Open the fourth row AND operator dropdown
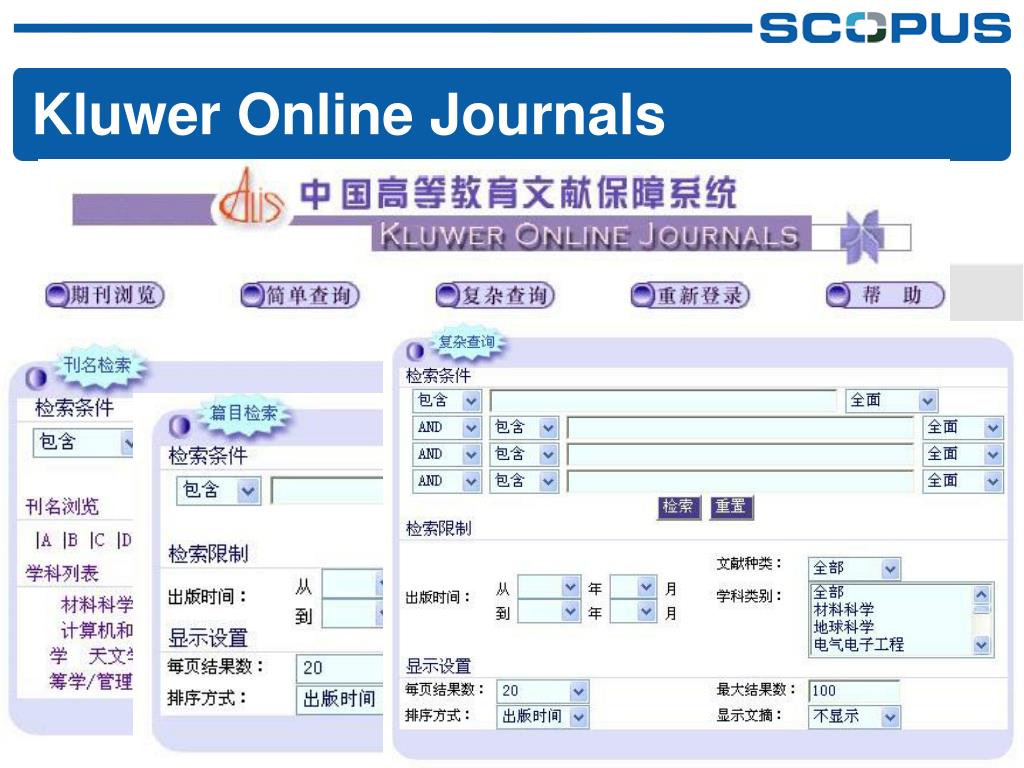1024x768 pixels. (447, 481)
